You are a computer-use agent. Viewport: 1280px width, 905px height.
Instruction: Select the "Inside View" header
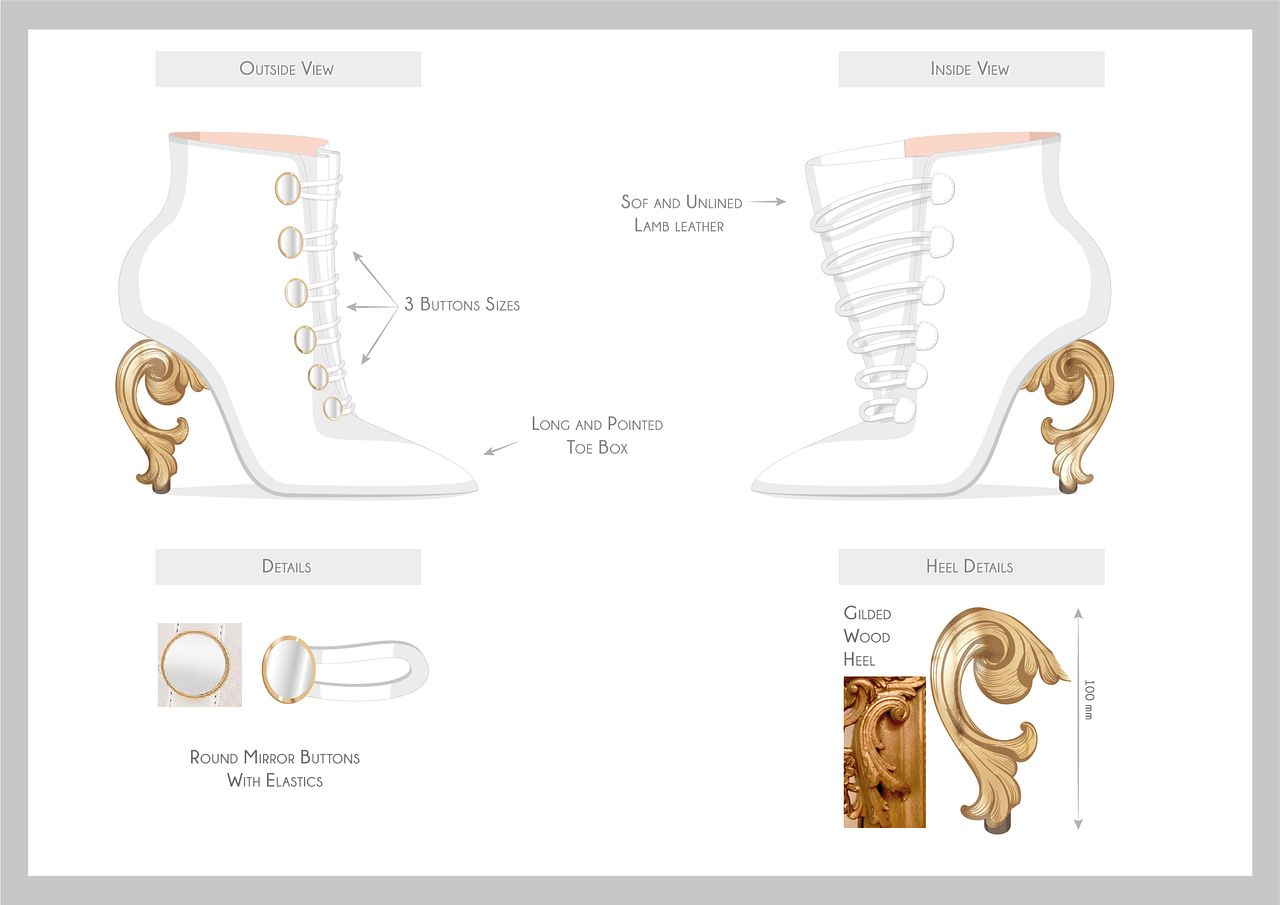(x=970, y=69)
